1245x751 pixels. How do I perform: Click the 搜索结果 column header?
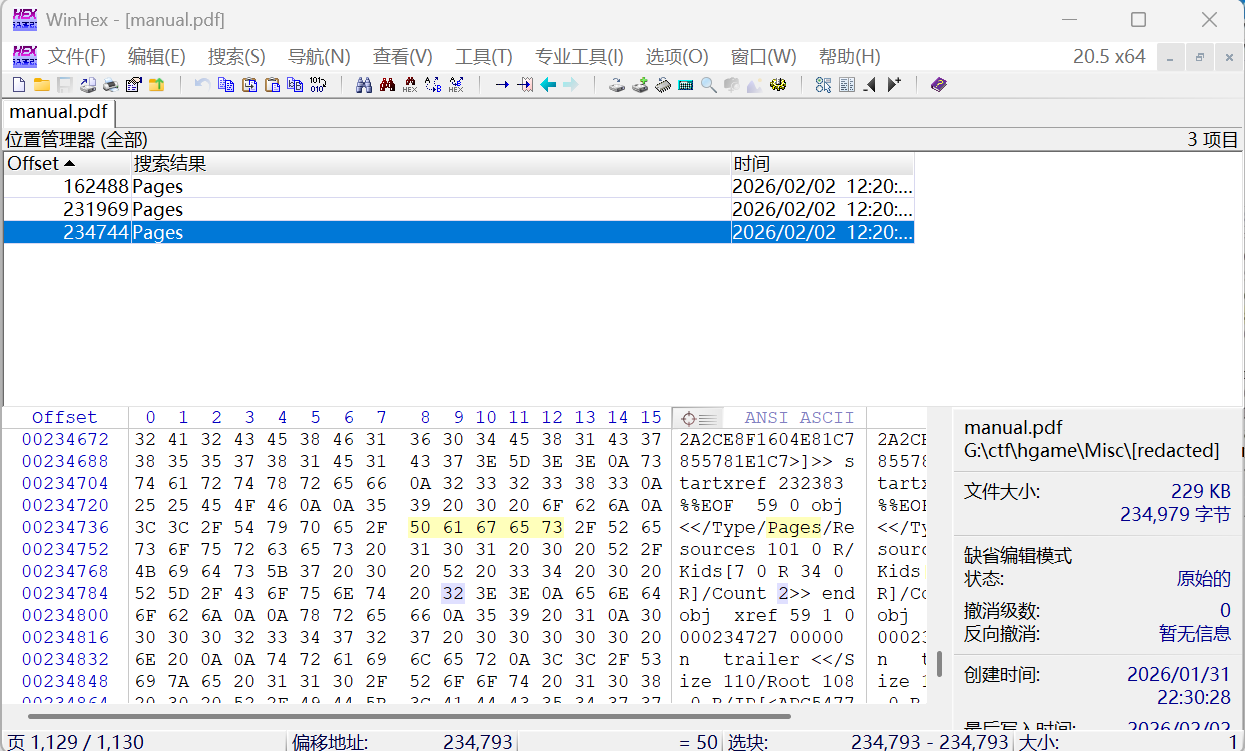pos(430,164)
